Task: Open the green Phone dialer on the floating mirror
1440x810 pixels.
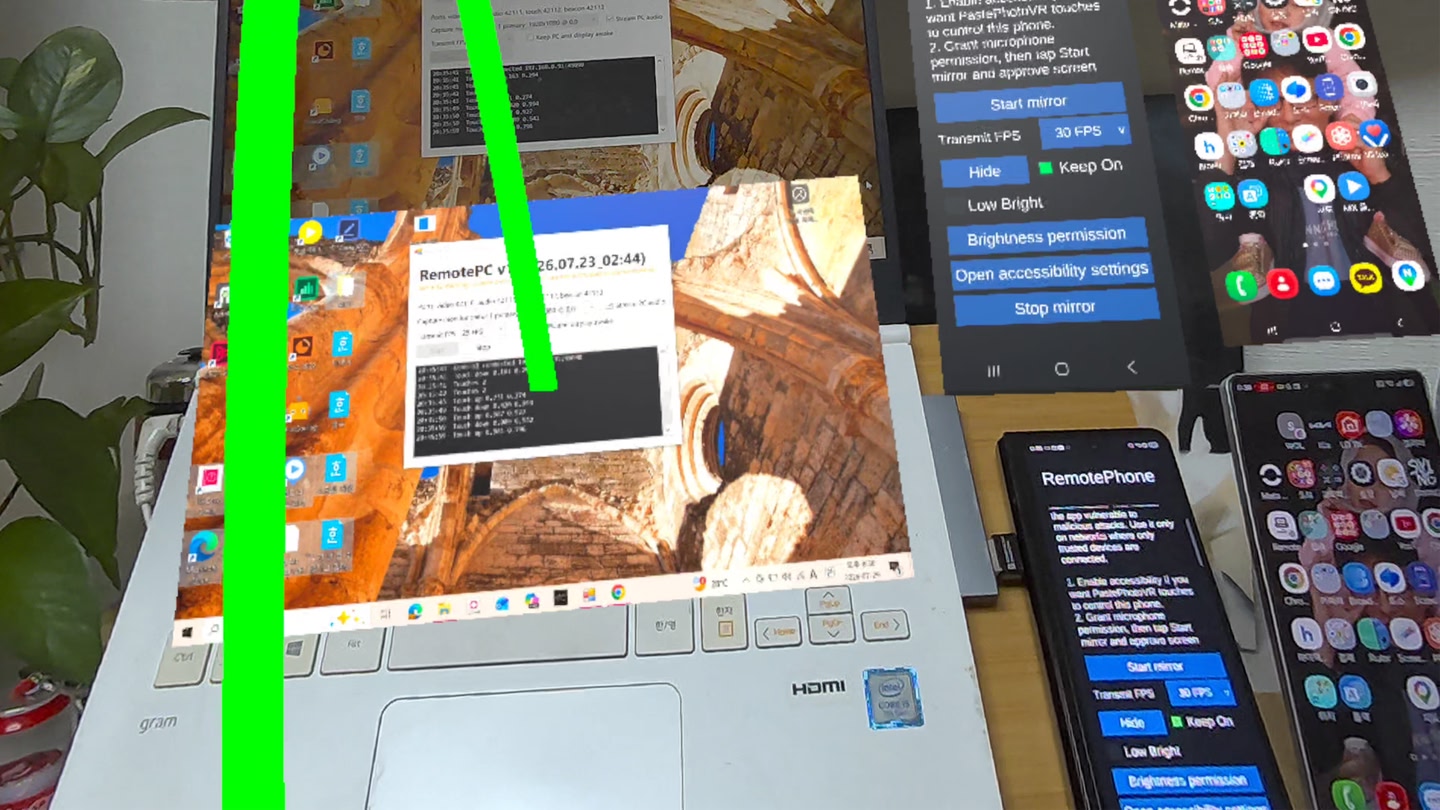Action: click(1241, 285)
